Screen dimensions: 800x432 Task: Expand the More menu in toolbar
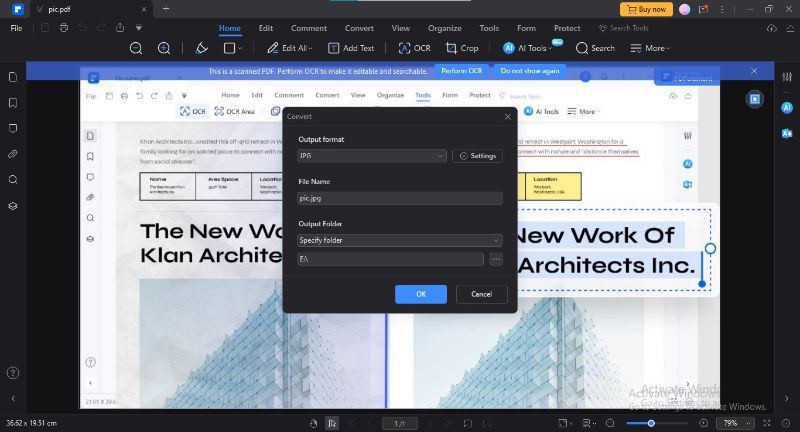point(650,48)
